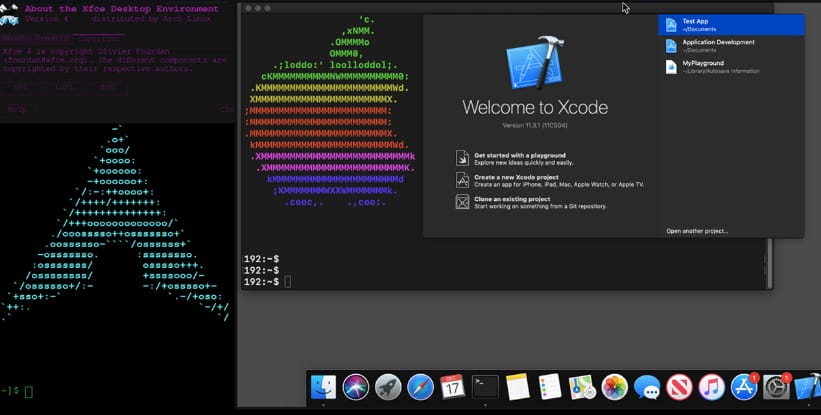Click the ~/Documents path under Test App

click(699, 29)
